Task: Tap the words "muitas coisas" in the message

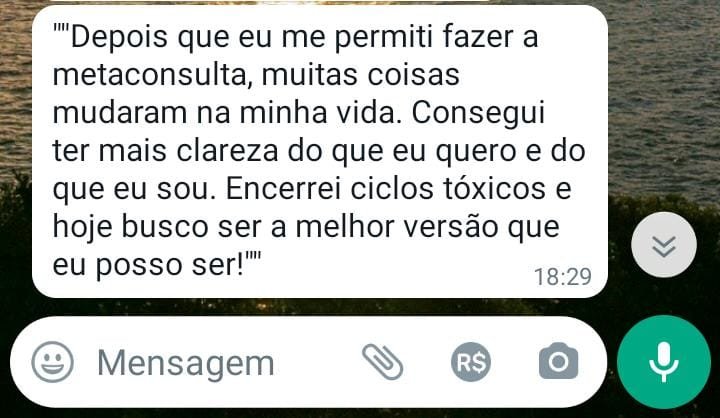Action: click(x=360, y=74)
